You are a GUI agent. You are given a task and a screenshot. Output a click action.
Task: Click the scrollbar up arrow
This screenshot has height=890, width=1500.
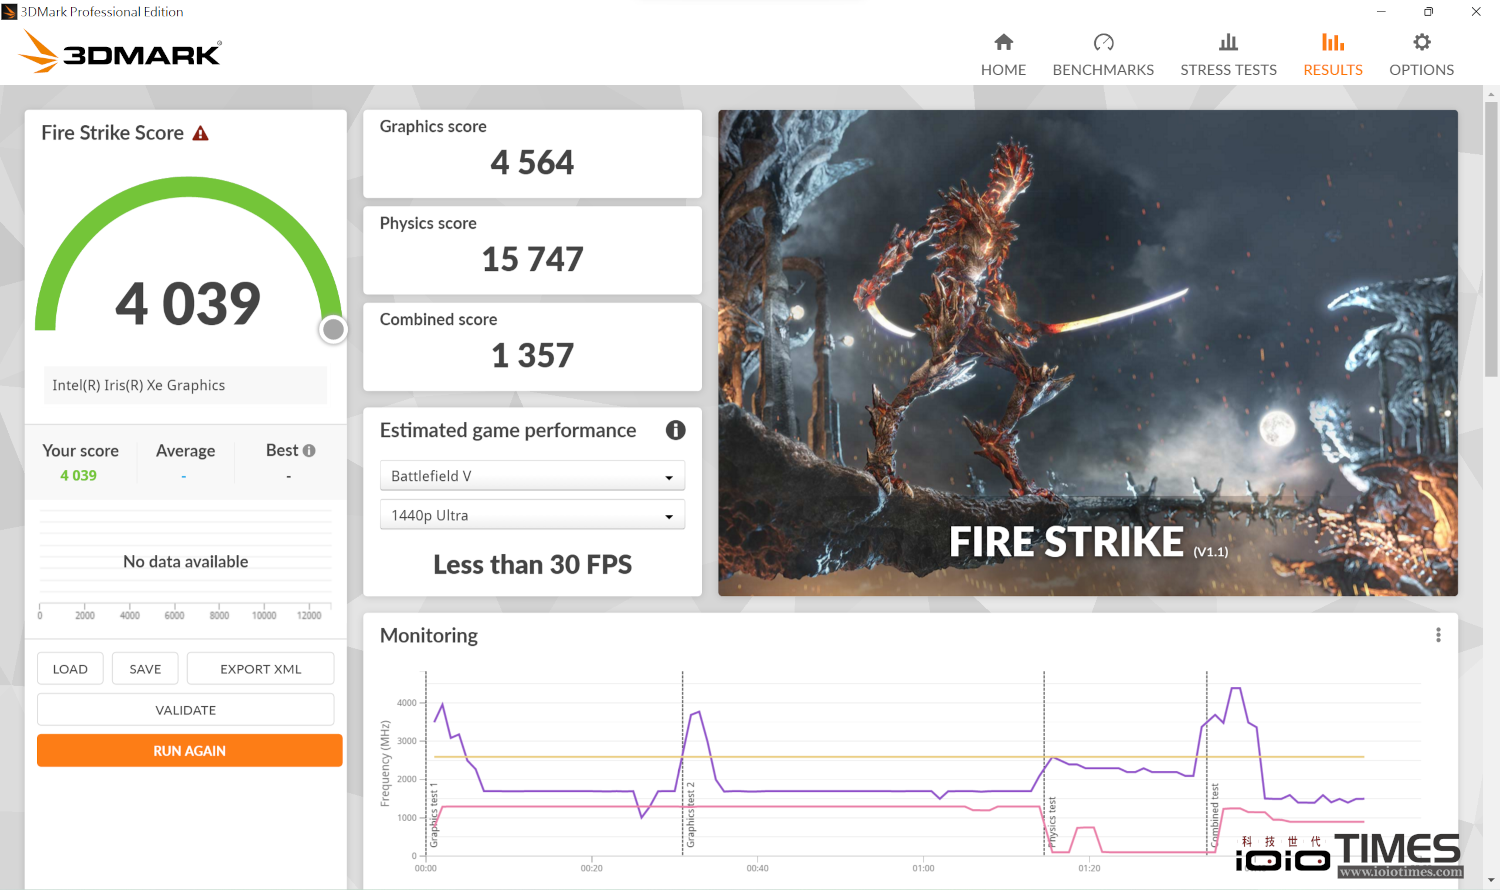1491,94
